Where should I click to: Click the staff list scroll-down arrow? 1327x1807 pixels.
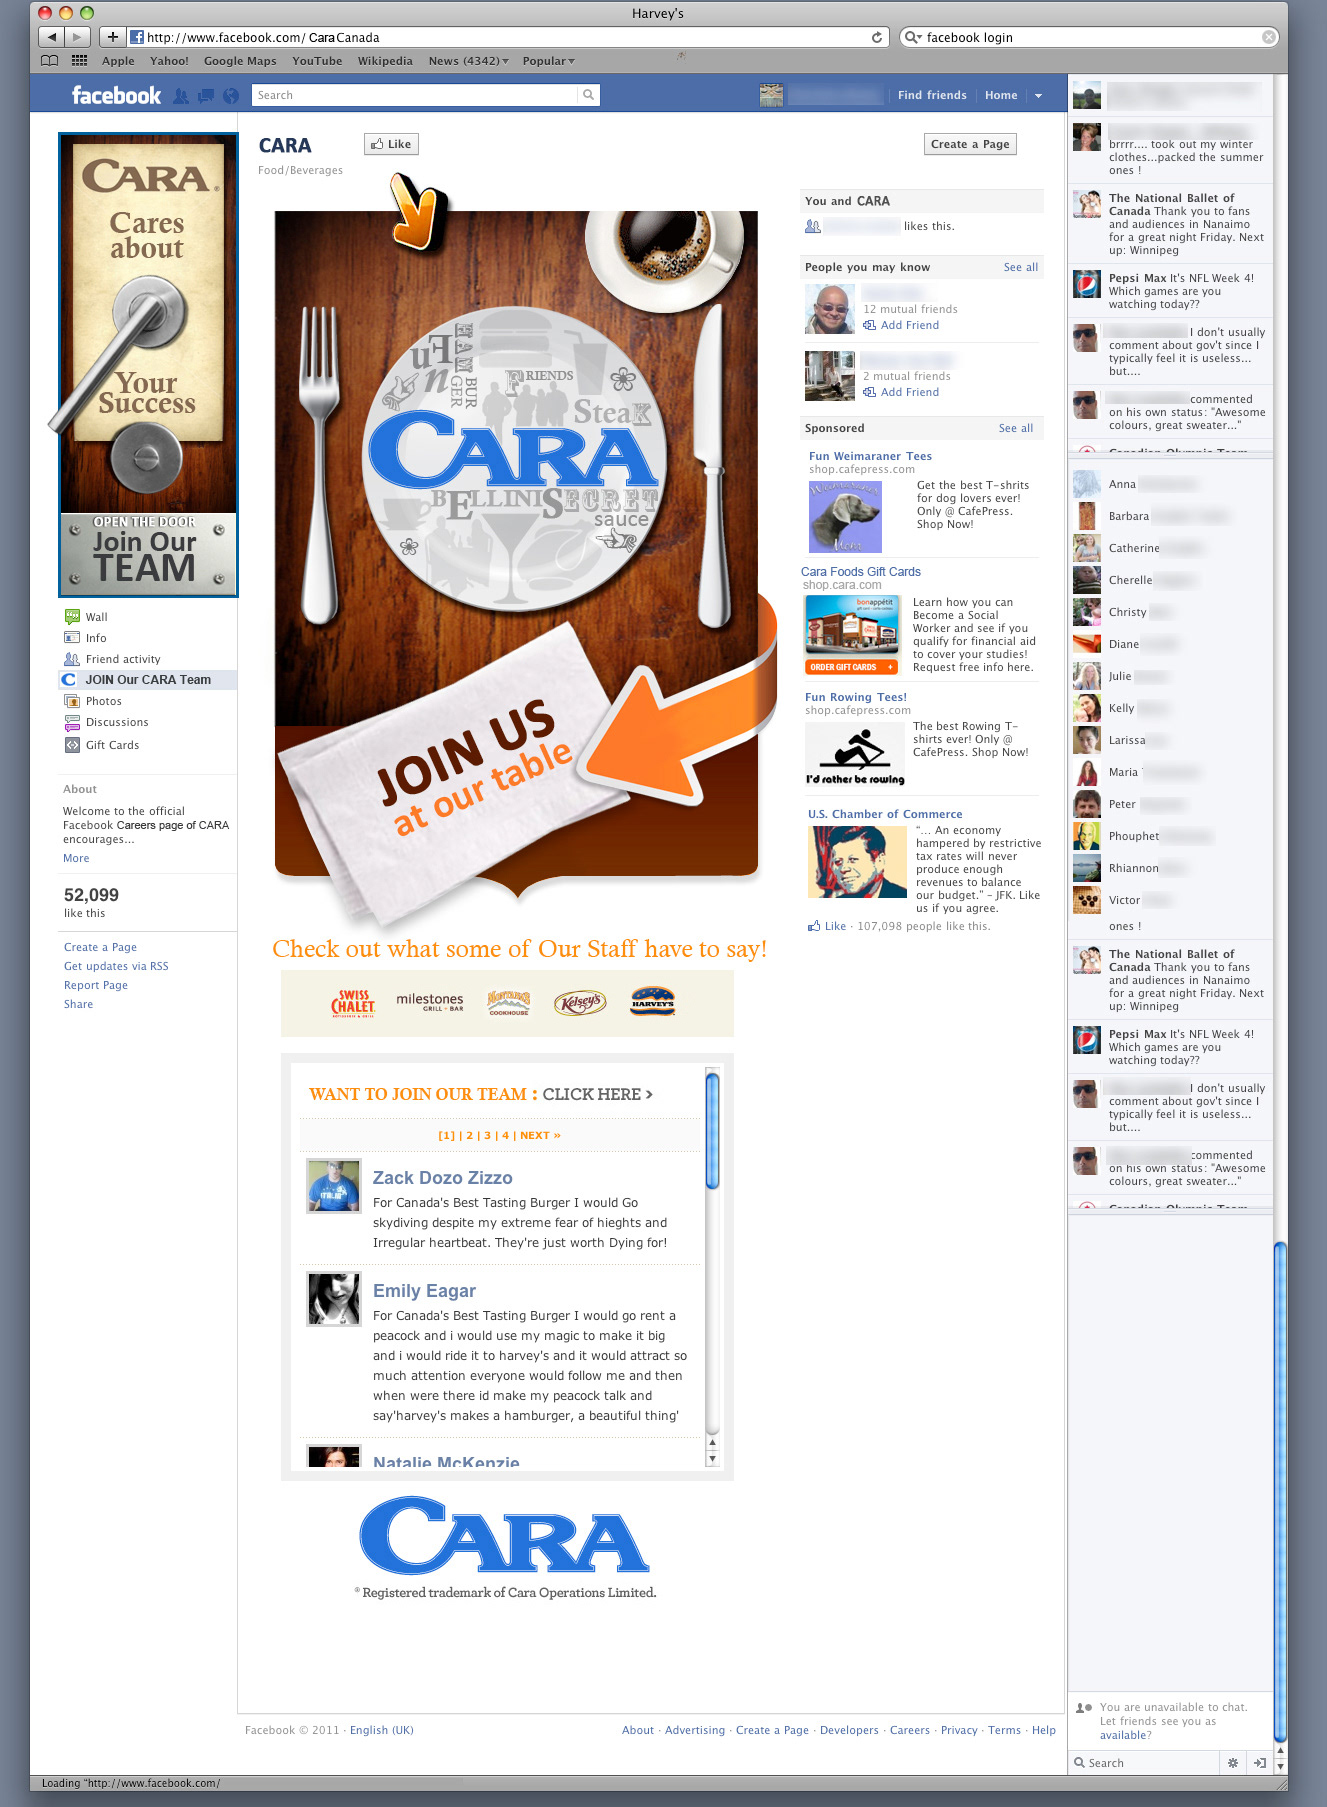tap(712, 1459)
